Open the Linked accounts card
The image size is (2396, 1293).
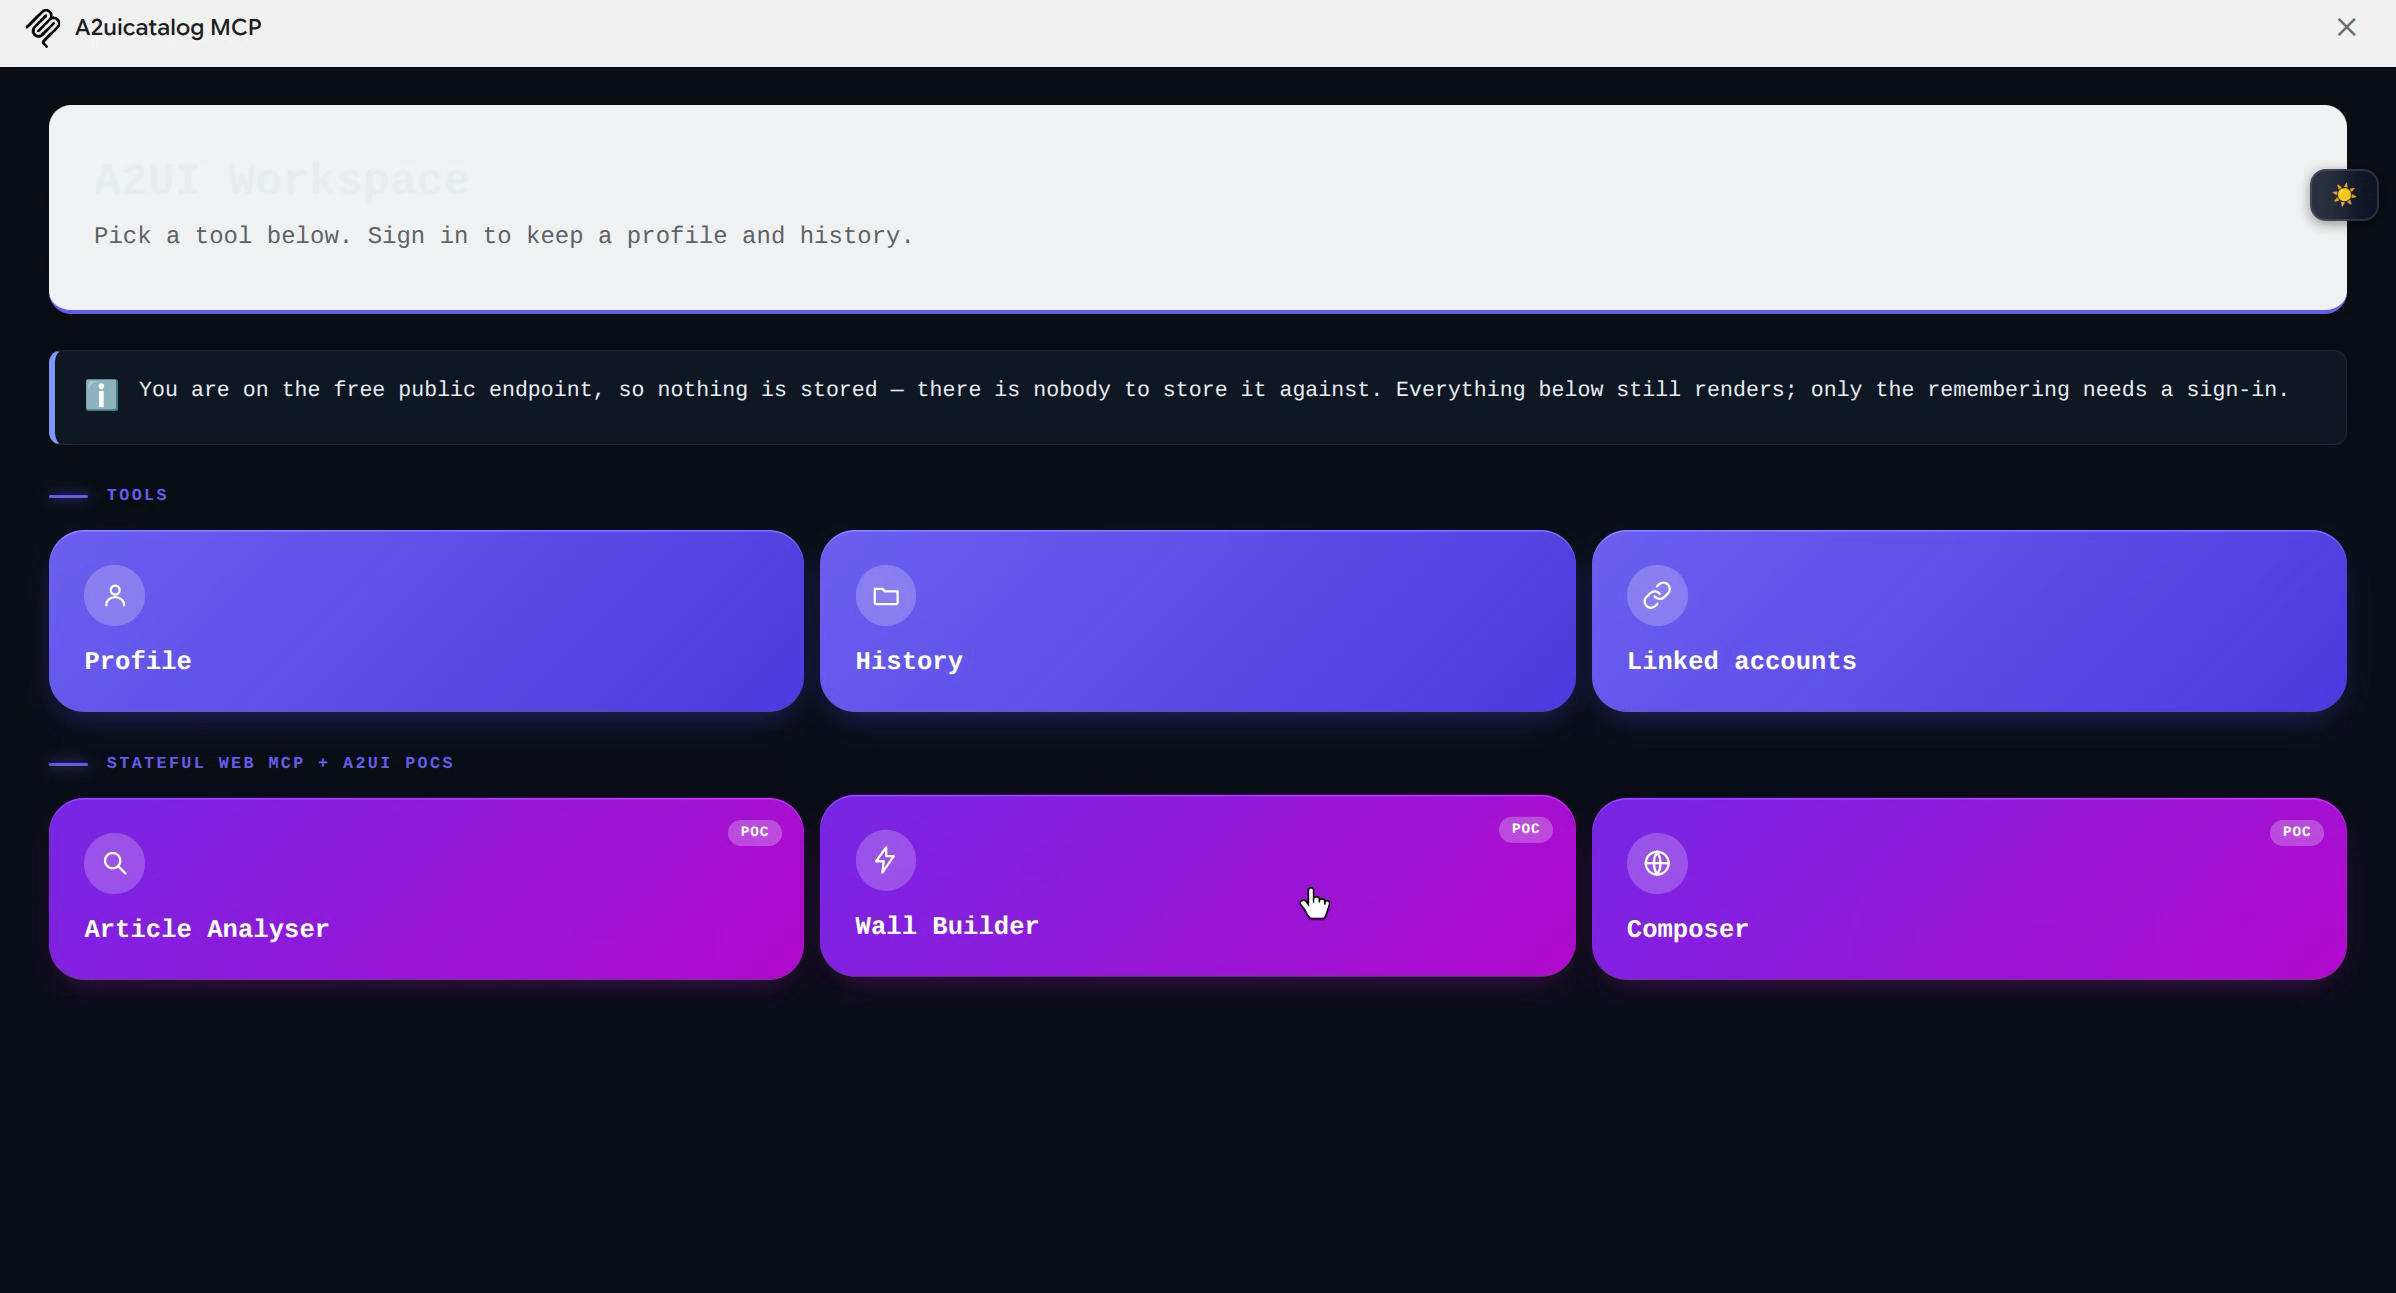pos(1969,621)
